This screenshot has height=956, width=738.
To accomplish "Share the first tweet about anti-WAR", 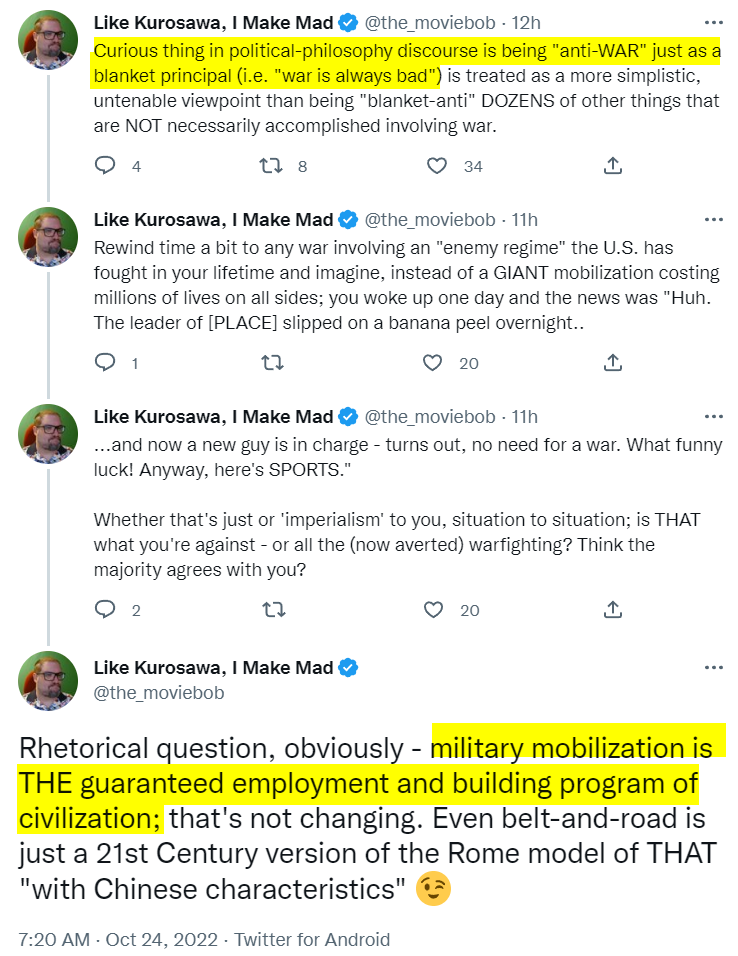I will click(613, 166).
